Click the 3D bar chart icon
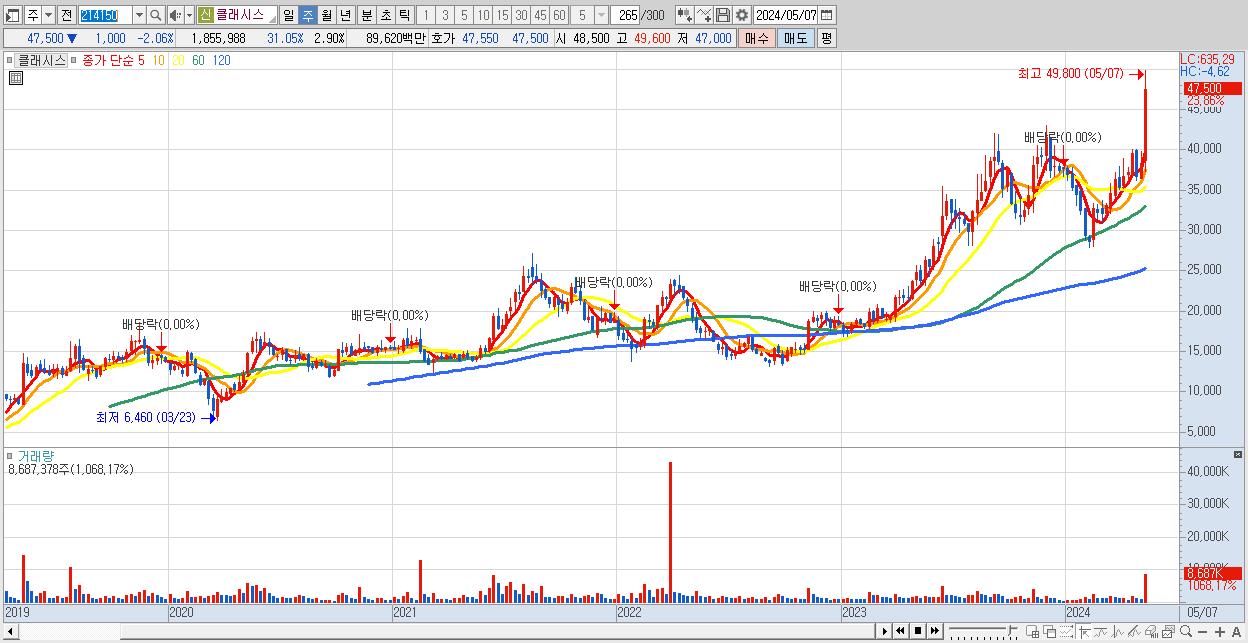Screen dimensions: 1248x643 pyautogui.click(x=1151, y=632)
